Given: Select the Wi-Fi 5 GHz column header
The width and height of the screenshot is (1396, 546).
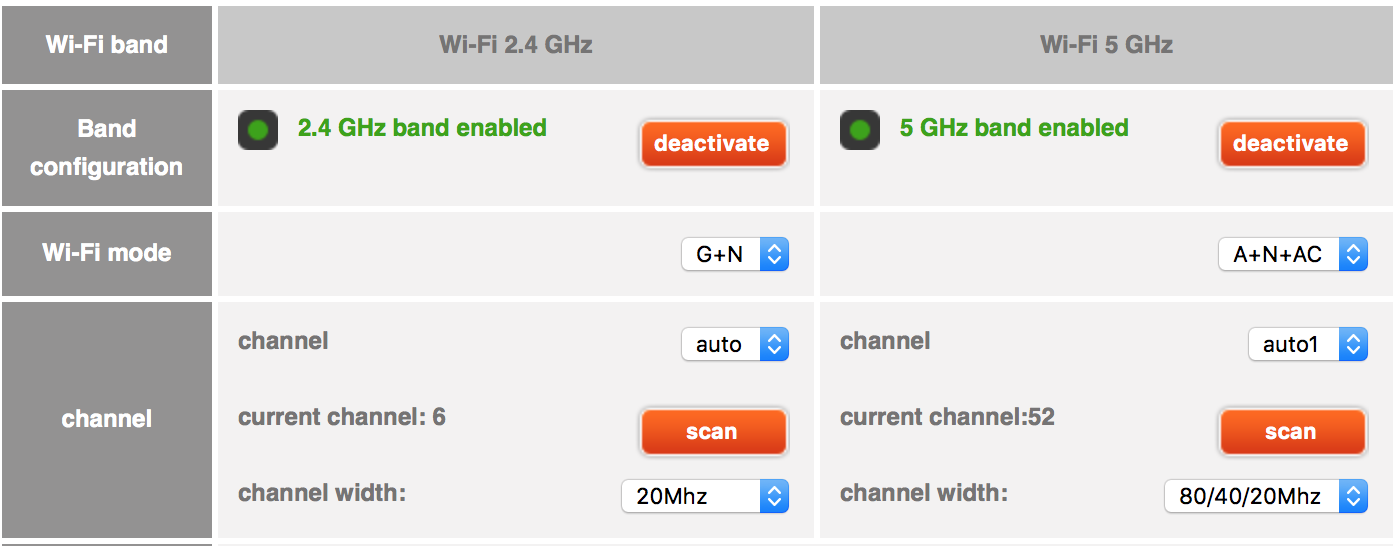Looking at the screenshot, I should click(1106, 45).
